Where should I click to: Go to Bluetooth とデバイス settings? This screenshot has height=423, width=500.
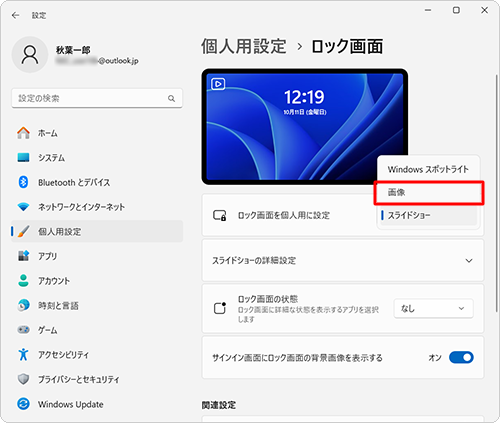coord(97,182)
